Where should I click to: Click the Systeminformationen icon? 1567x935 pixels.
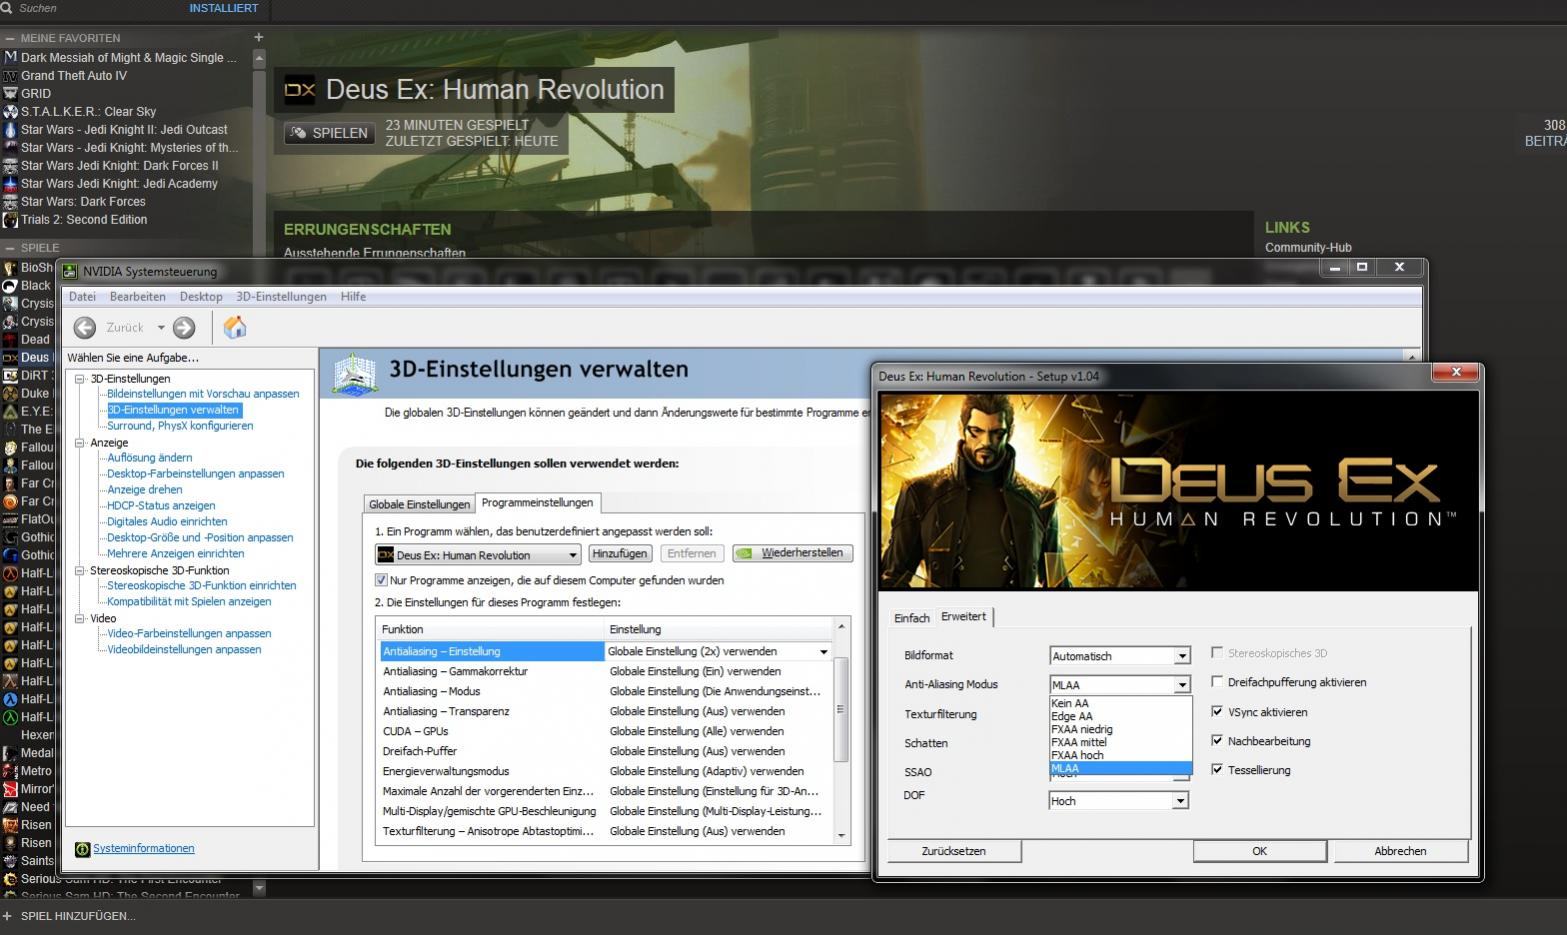coord(82,849)
